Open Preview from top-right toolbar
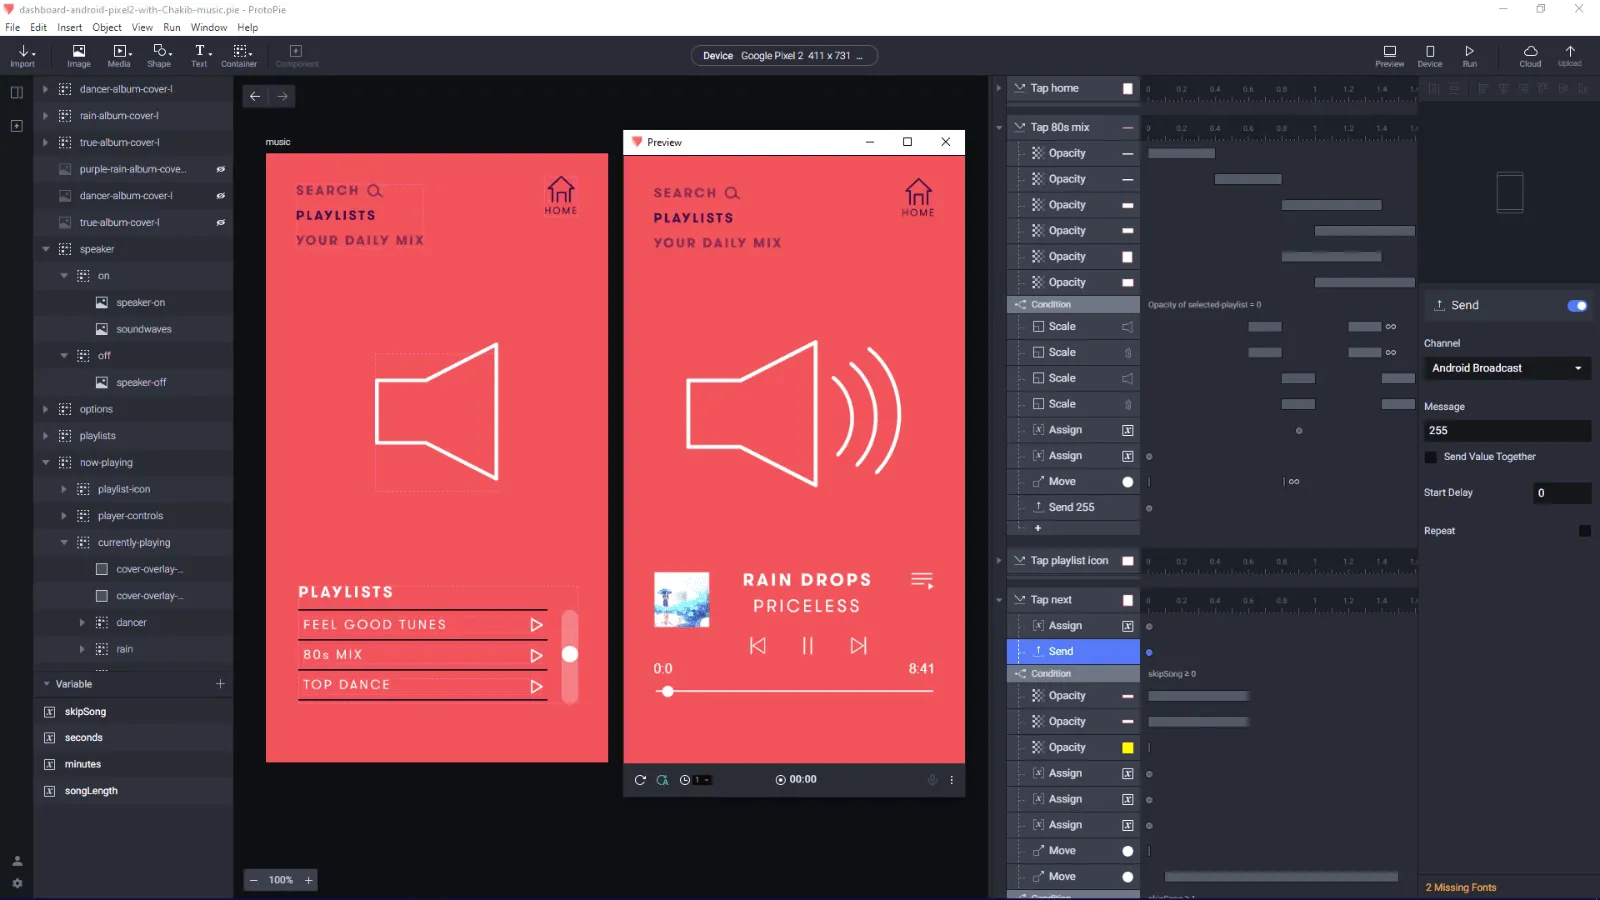 (x=1389, y=55)
